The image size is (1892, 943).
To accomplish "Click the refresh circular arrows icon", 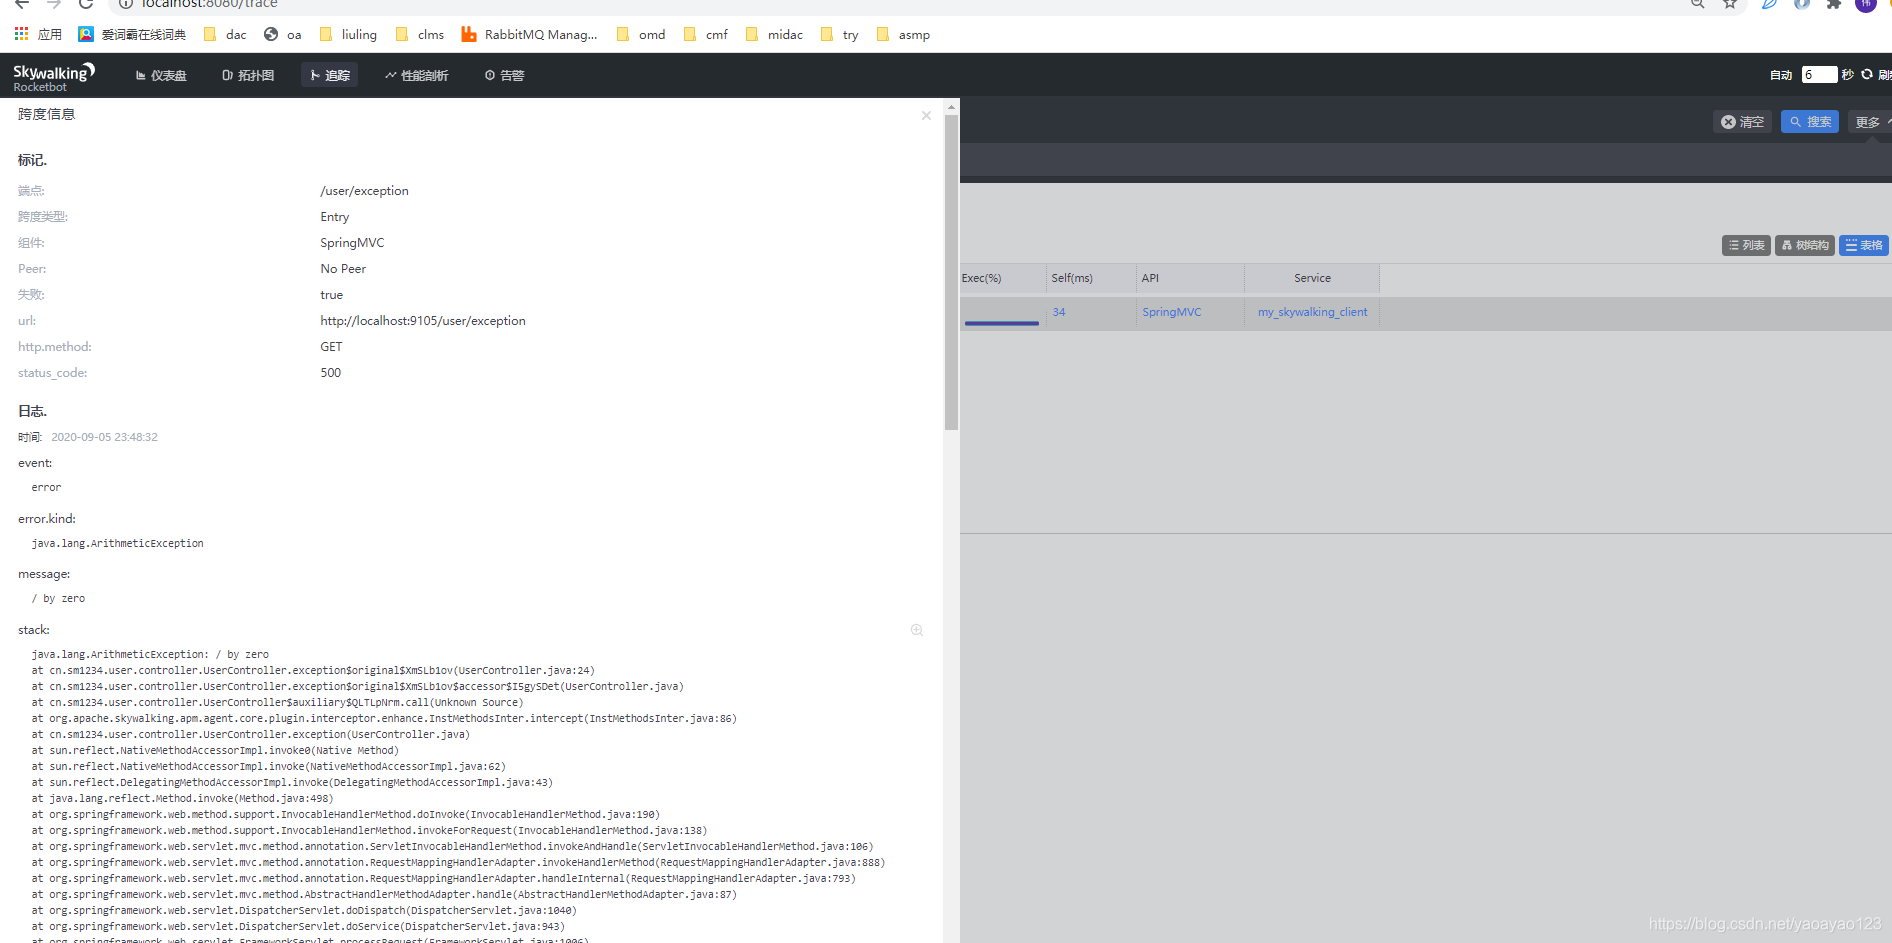I will pyautogui.click(x=1866, y=74).
